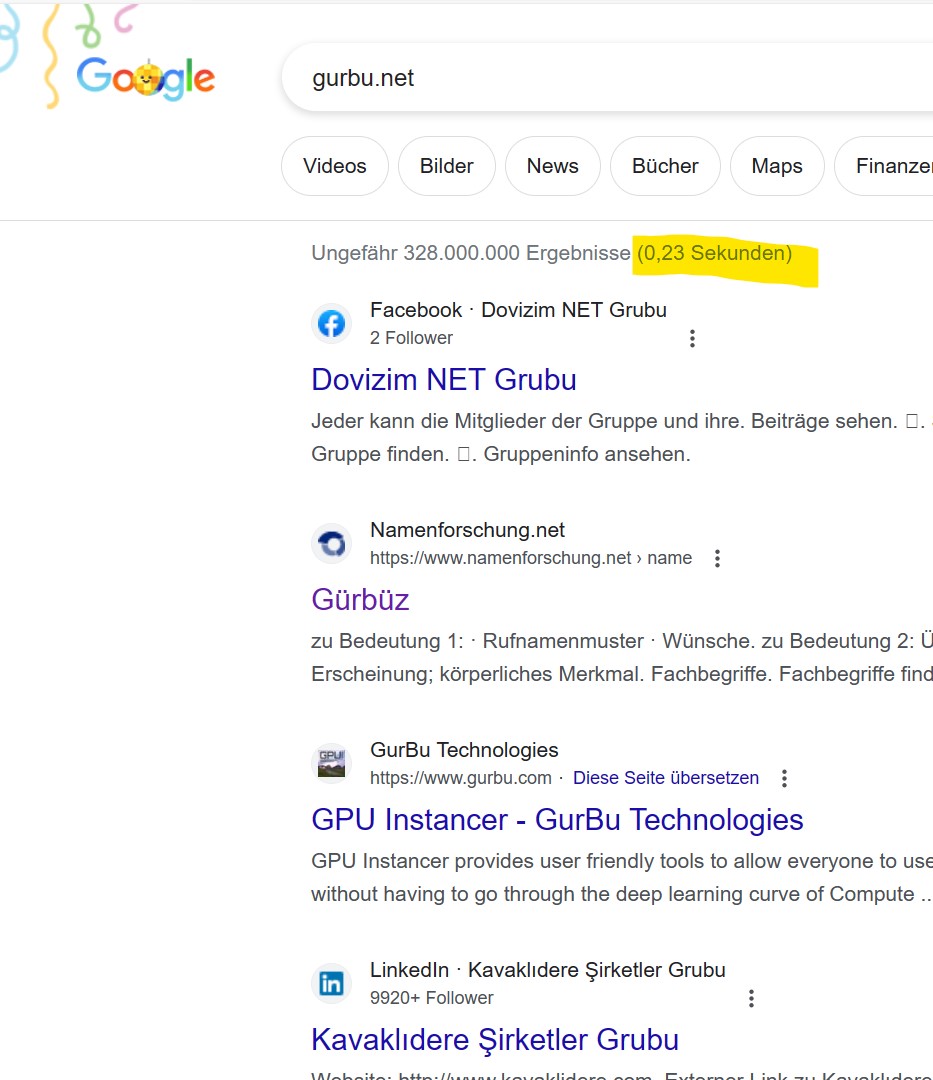933x1080 pixels.
Task: Click the 9920+ Follower text under LinkedIn
Action: [x=431, y=997]
